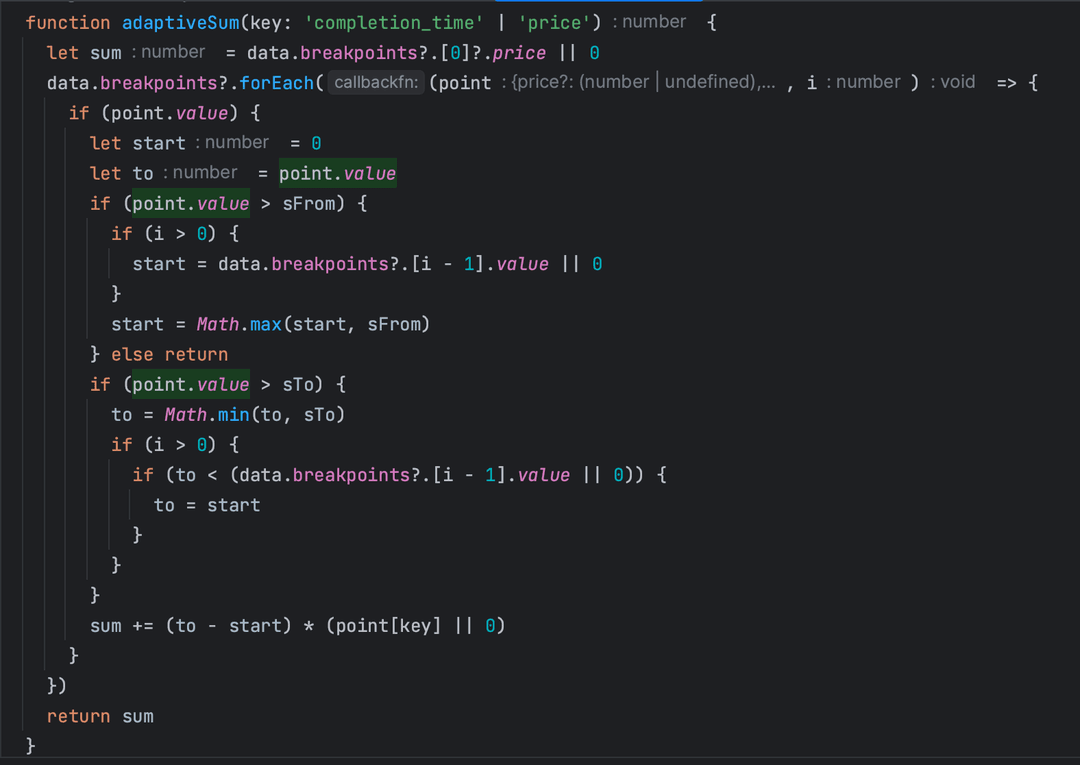The width and height of the screenshot is (1080, 765).
Task: Click the void return type hint
Action: click(x=957, y=83)
